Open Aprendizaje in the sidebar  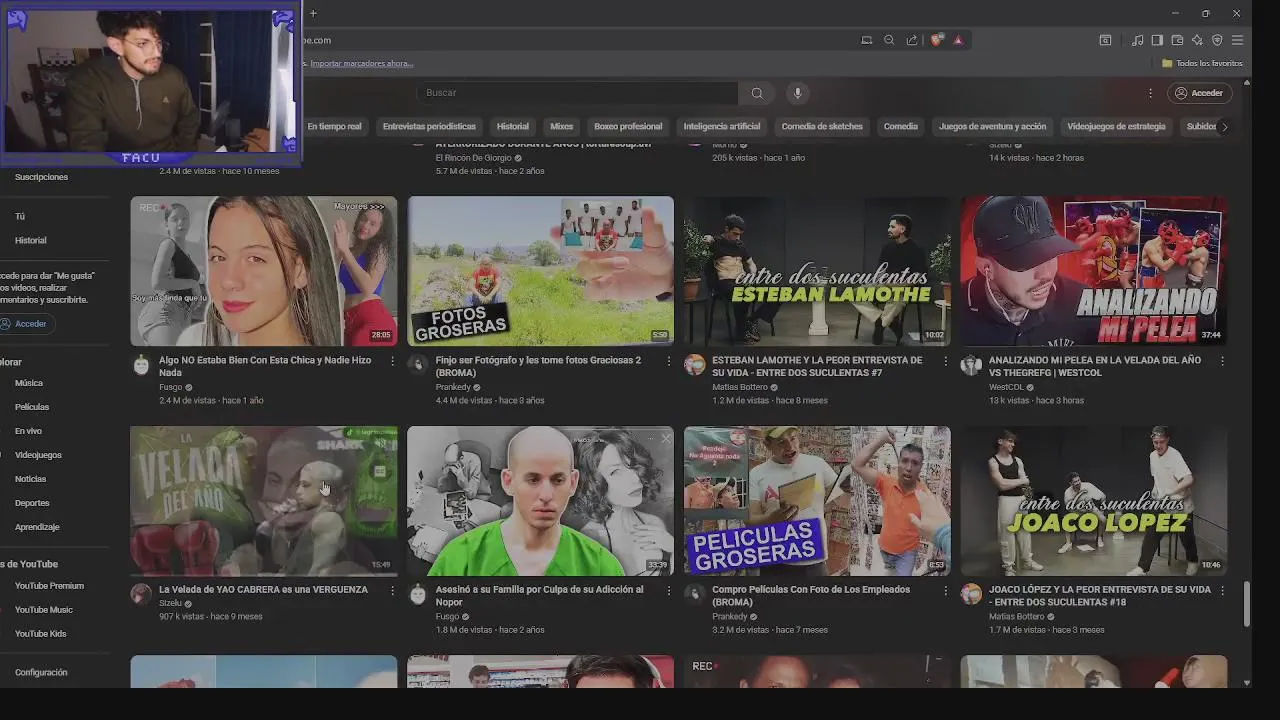tap(37, 527)
